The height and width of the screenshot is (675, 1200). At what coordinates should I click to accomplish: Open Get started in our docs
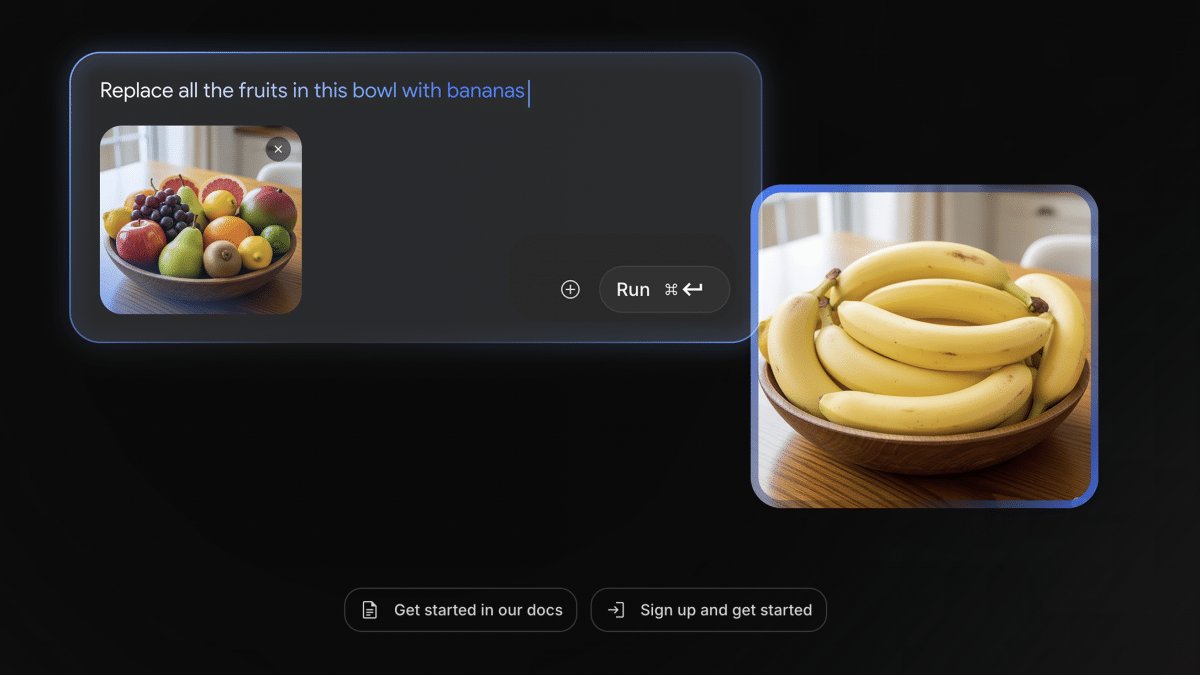460,610
